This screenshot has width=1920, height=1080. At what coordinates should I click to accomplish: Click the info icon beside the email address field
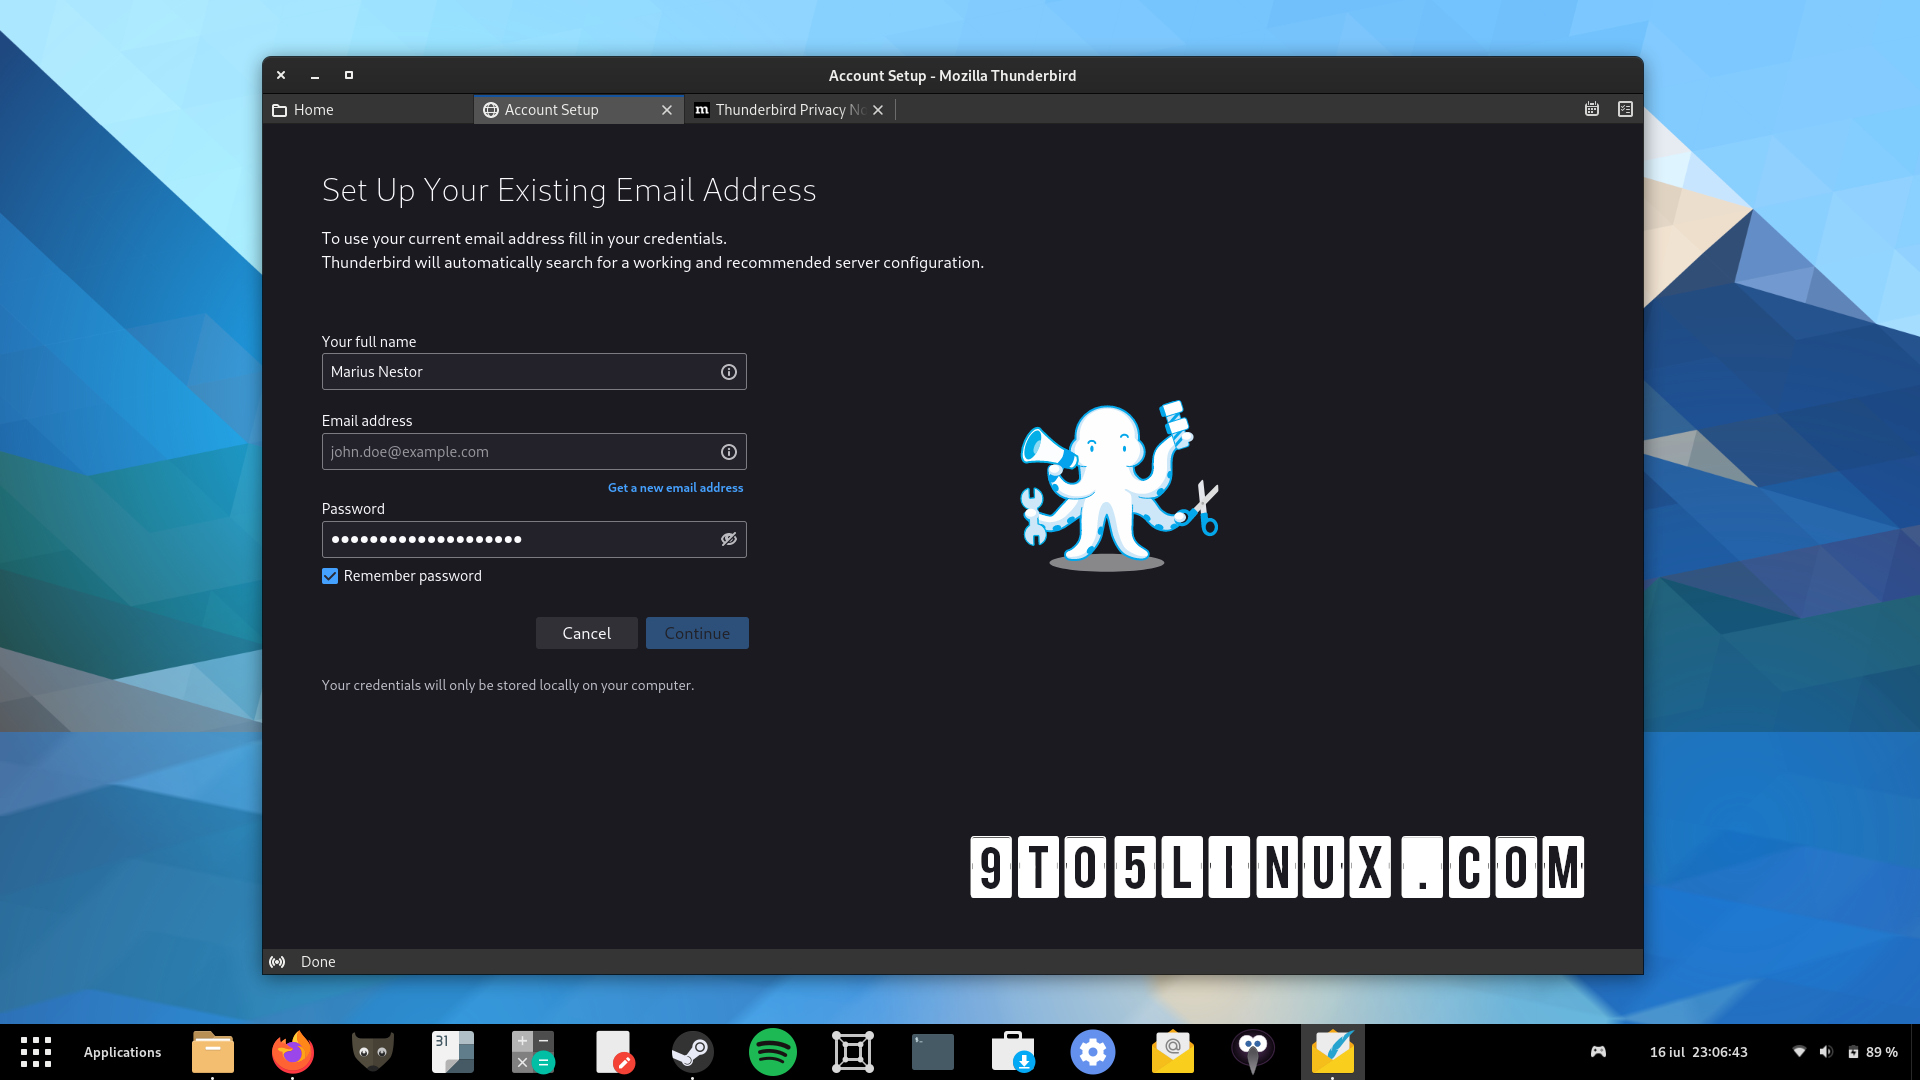(x=728, y=451)
